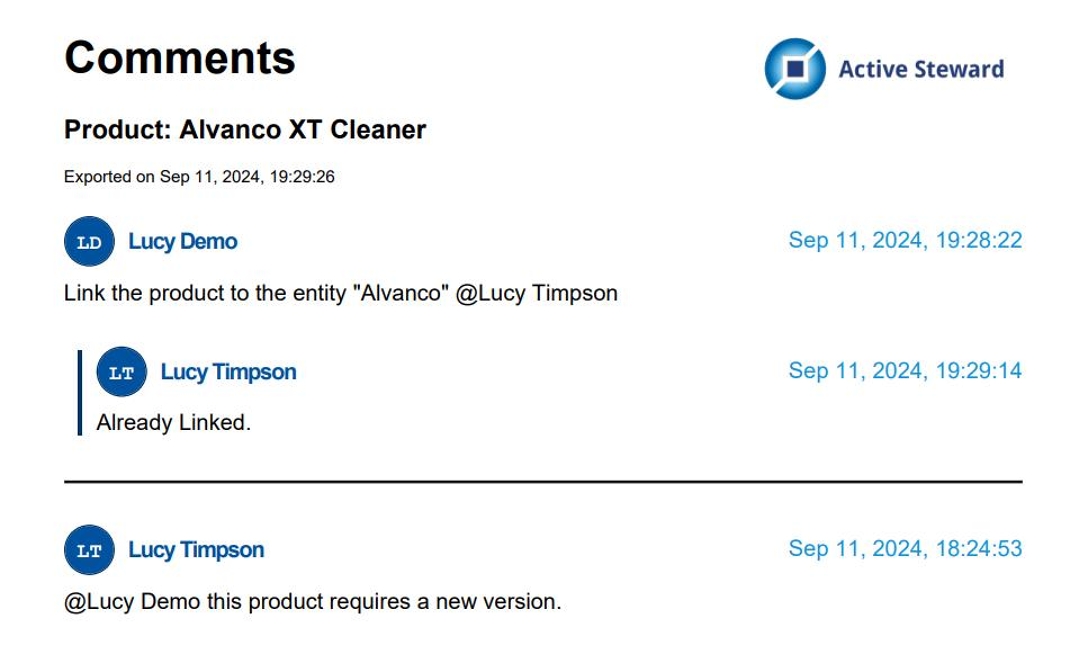Select the Lucy Timpson name in the reply

228,372
